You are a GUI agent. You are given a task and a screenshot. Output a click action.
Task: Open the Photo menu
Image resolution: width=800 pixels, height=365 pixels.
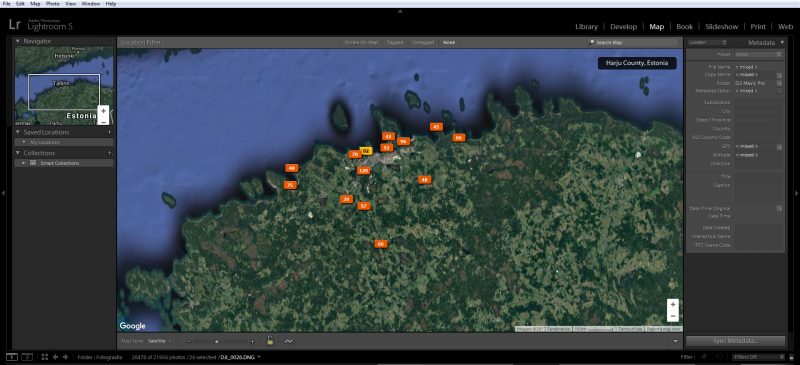[x=53, y=4]
